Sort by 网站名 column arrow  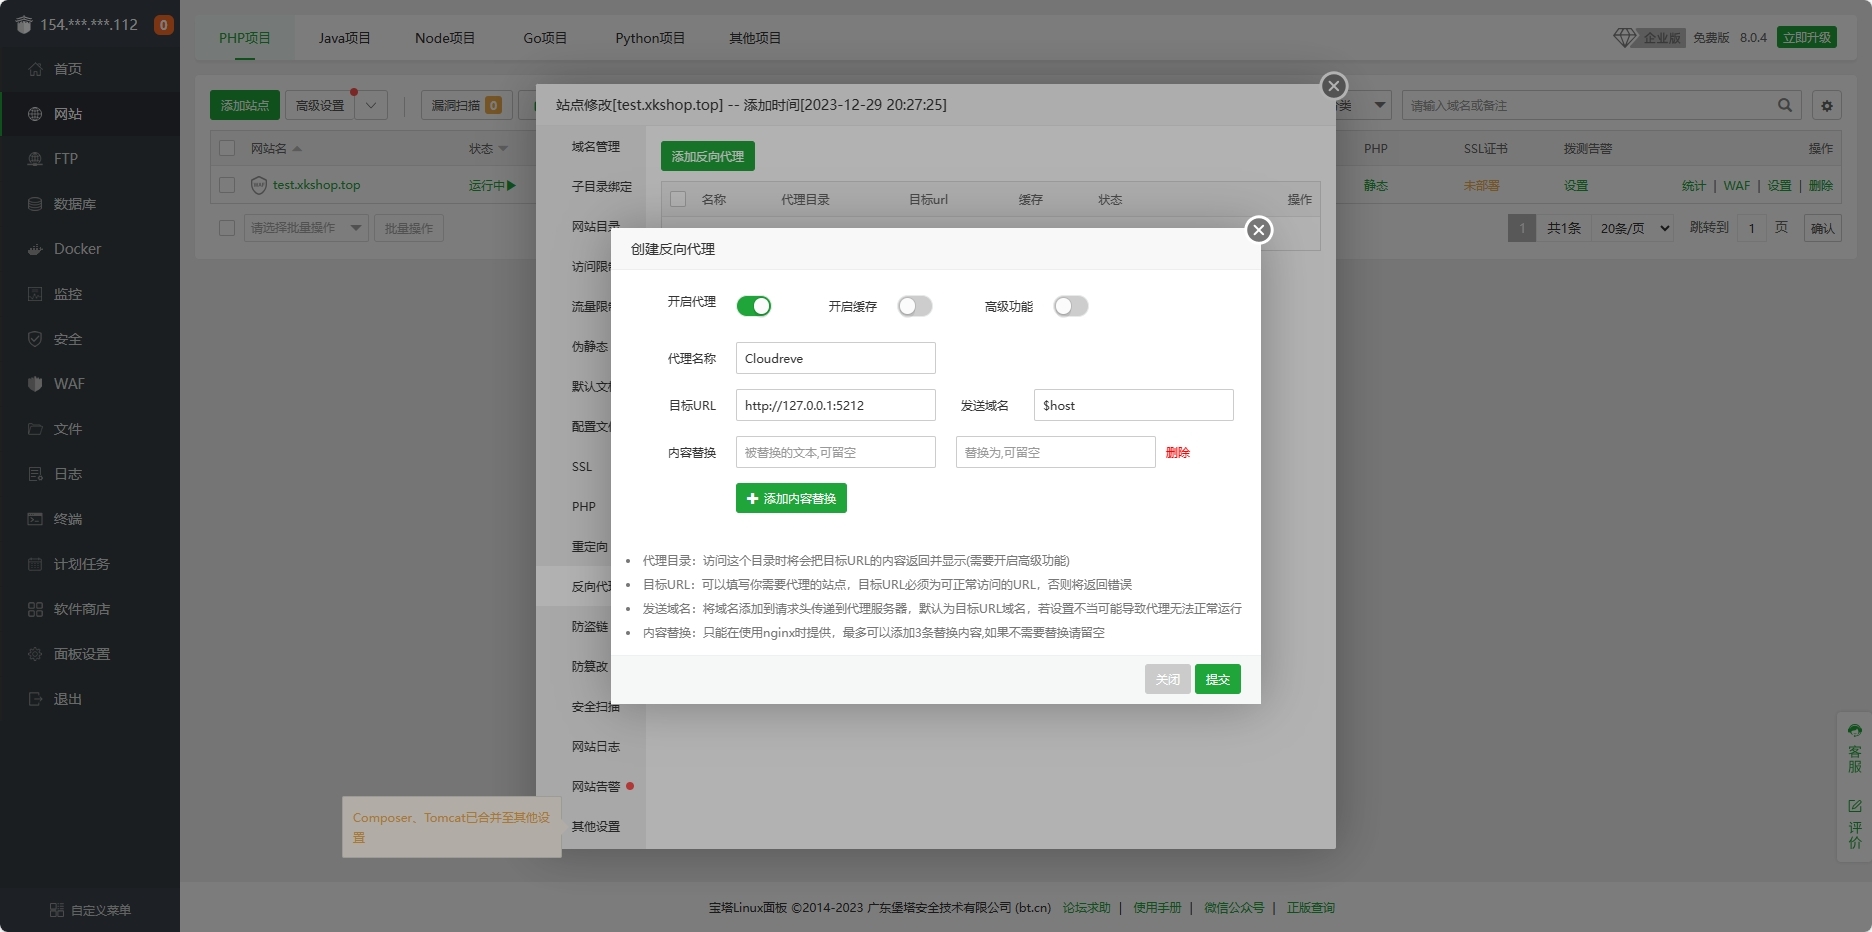click(297, 149)
